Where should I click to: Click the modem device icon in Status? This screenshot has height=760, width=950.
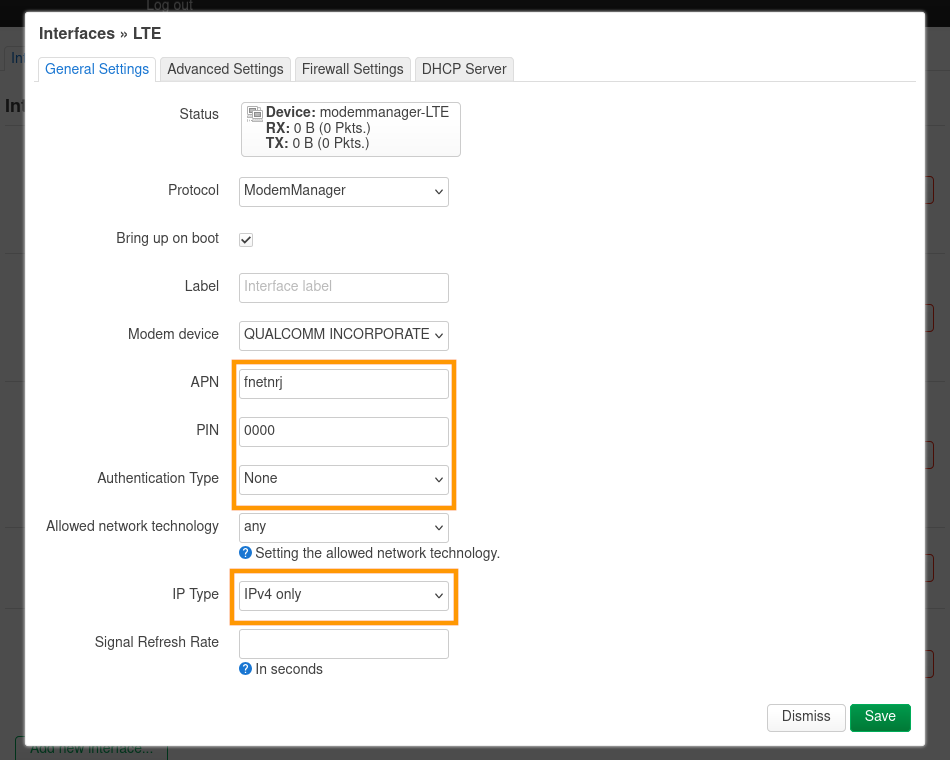[255, 113]
